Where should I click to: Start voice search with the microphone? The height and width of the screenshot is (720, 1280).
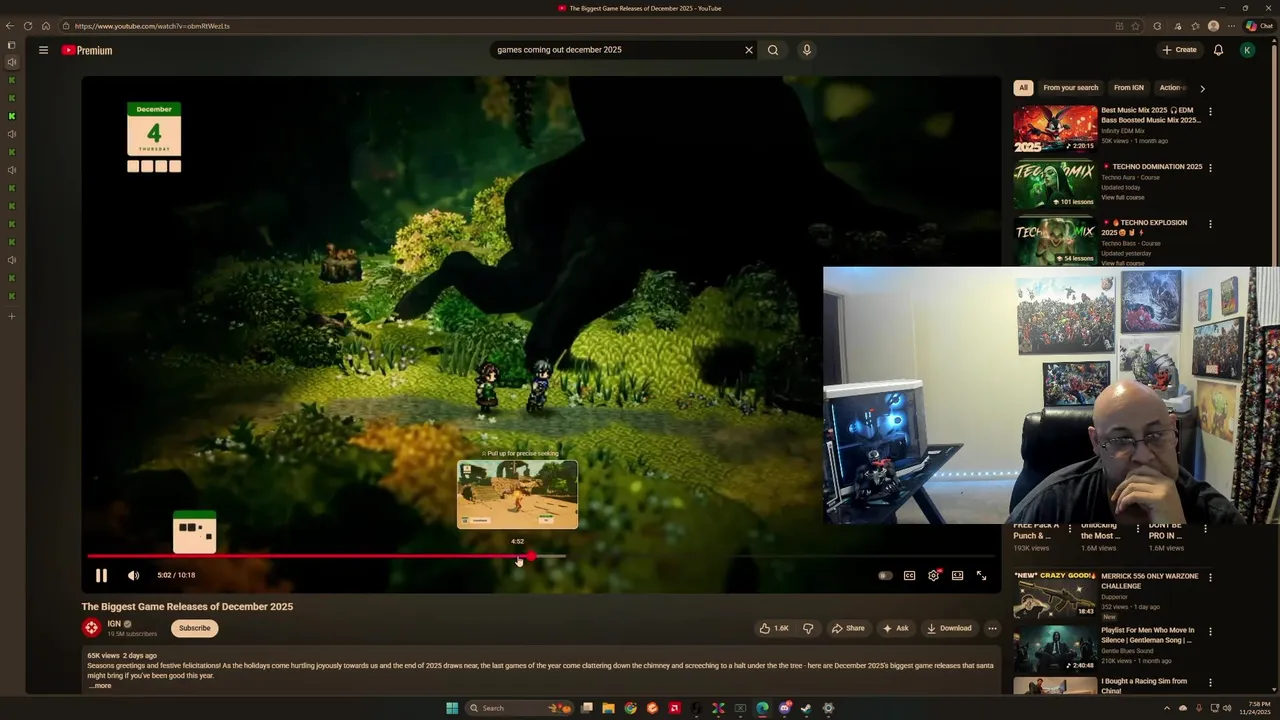pyautogui.click(x=807, y=50)
